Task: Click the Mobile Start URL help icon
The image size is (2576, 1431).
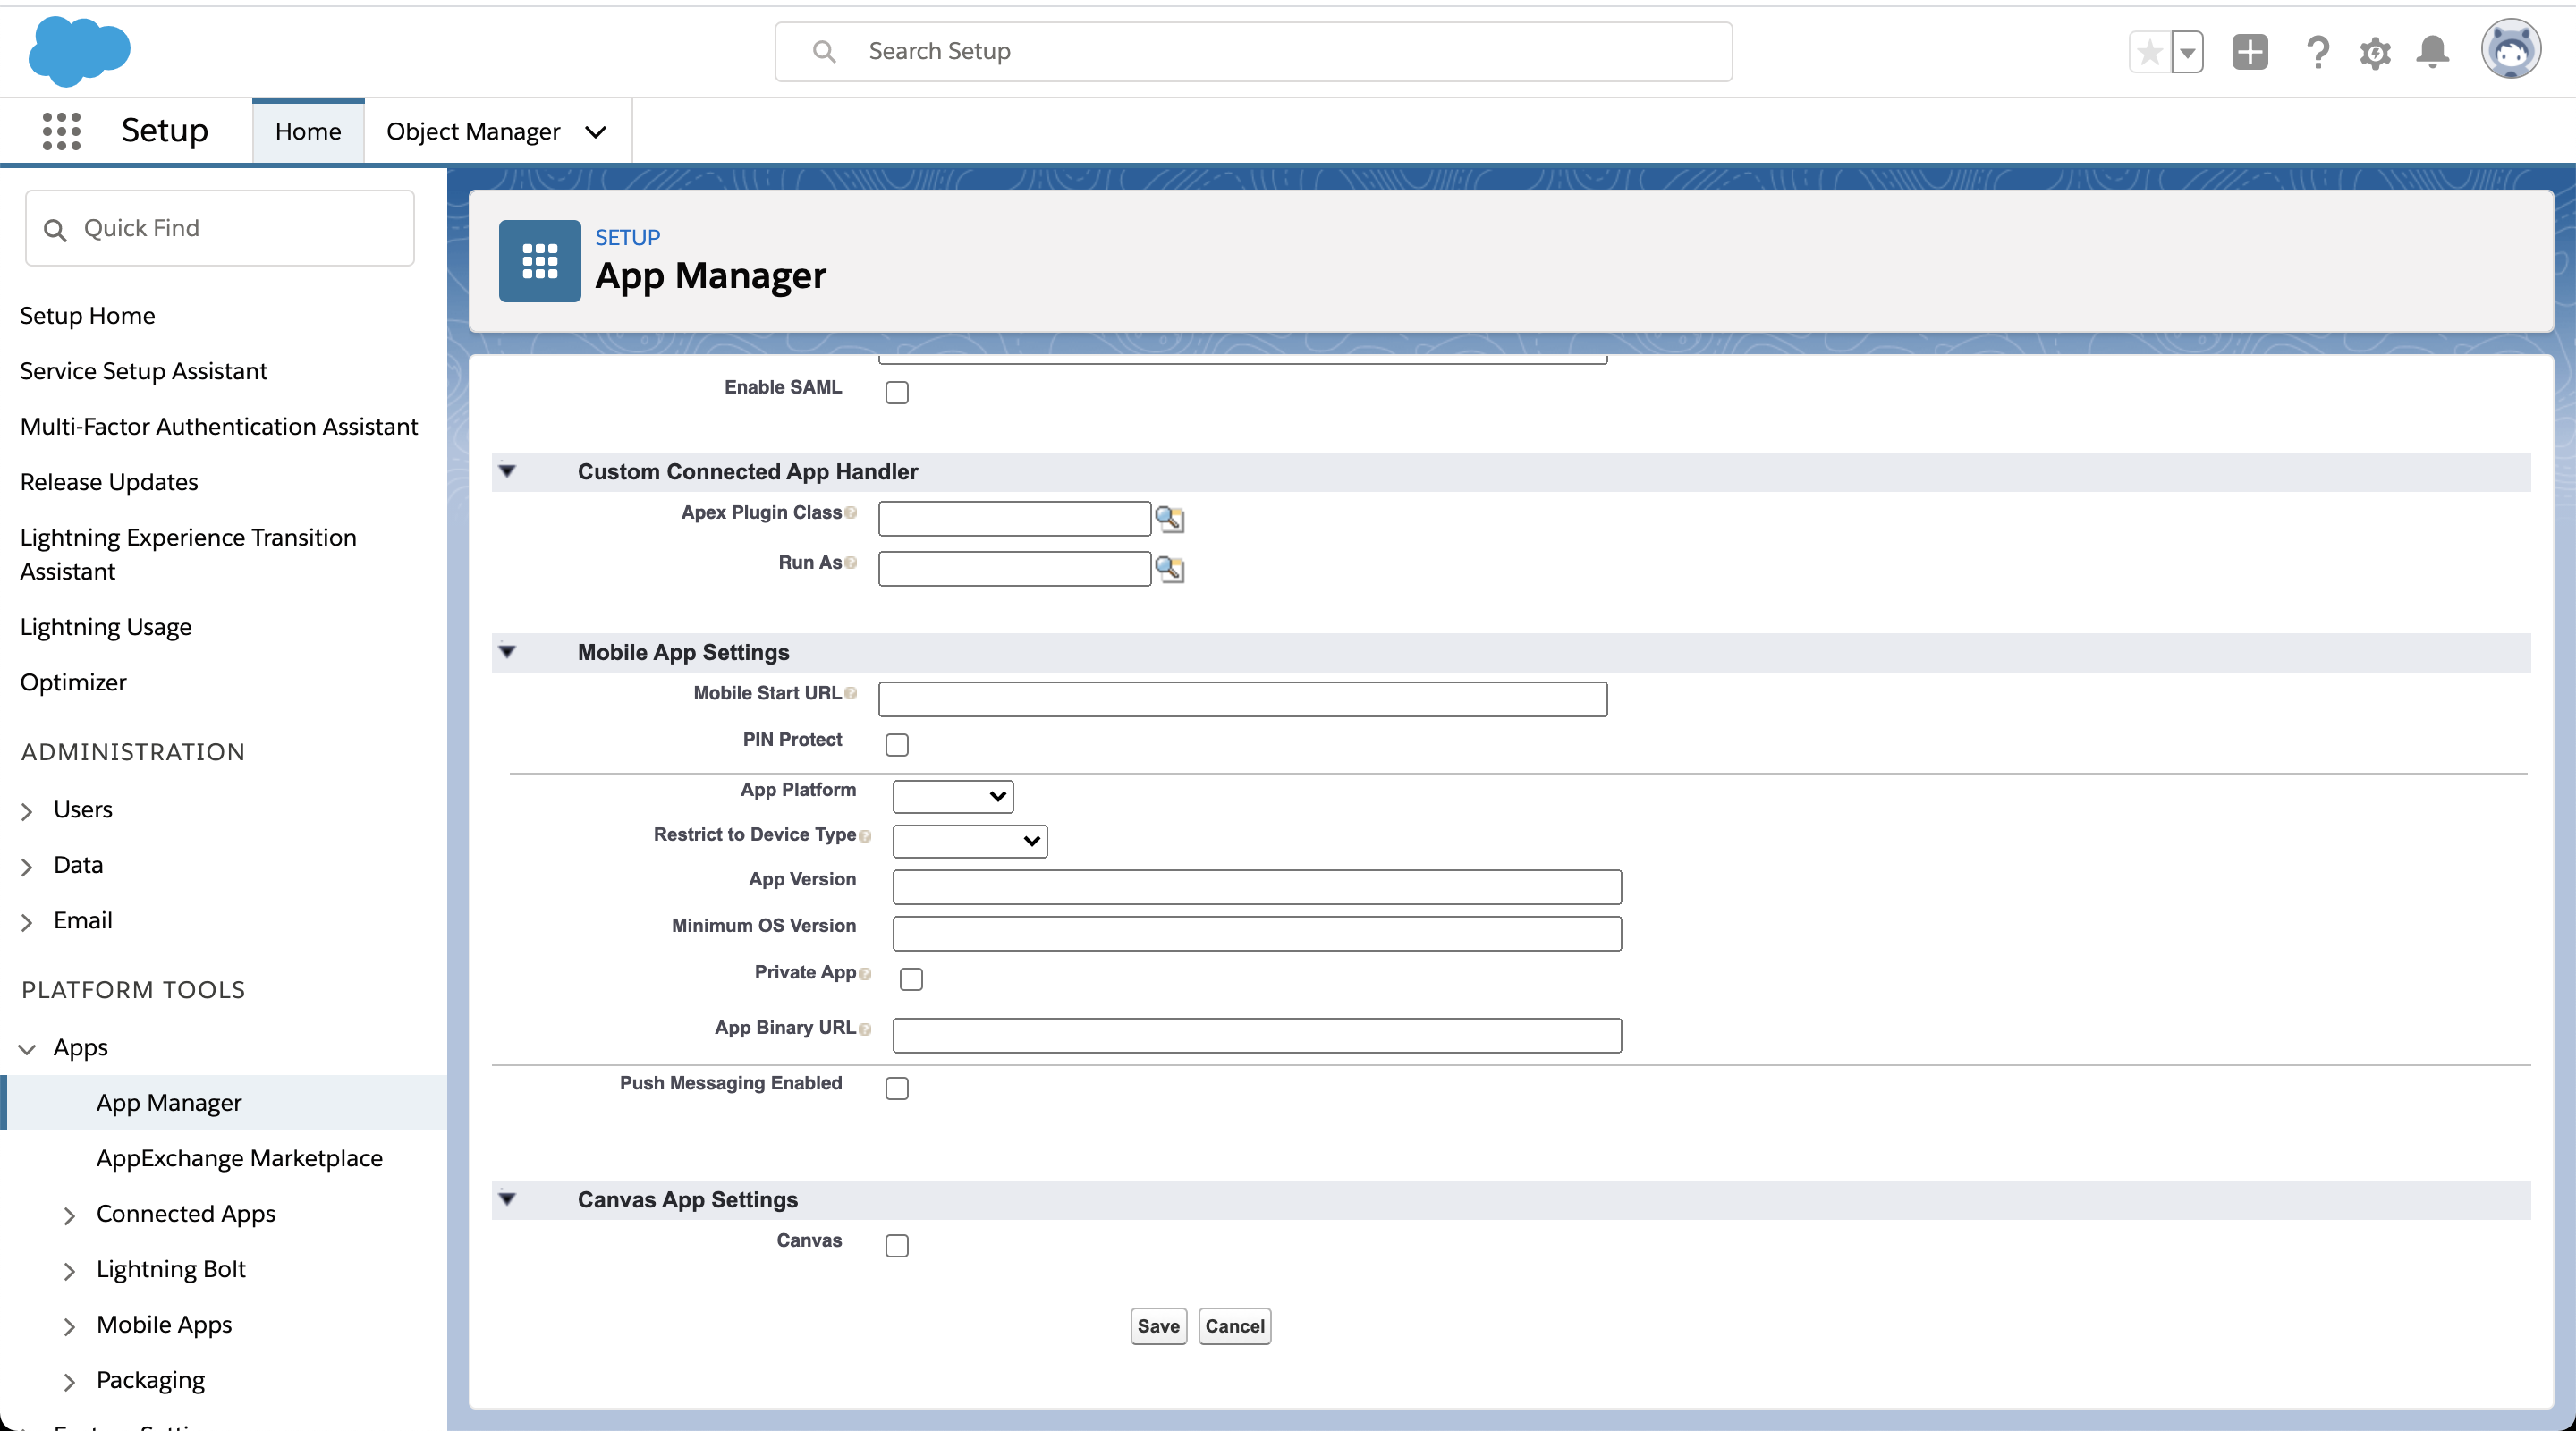Action: [850, 693]
